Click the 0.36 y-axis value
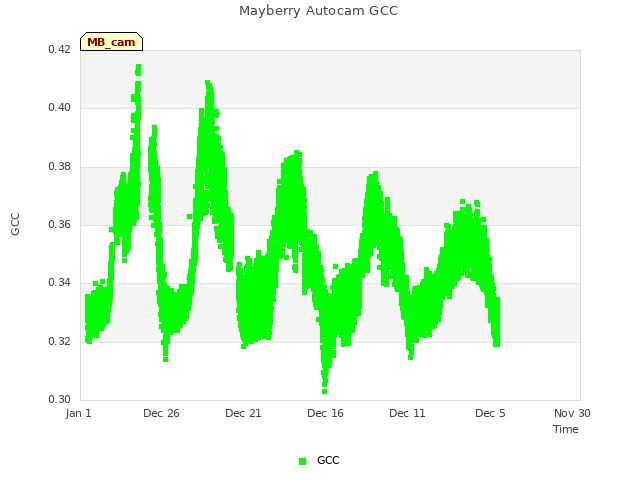The image size is (640, 480). (60, 224)
